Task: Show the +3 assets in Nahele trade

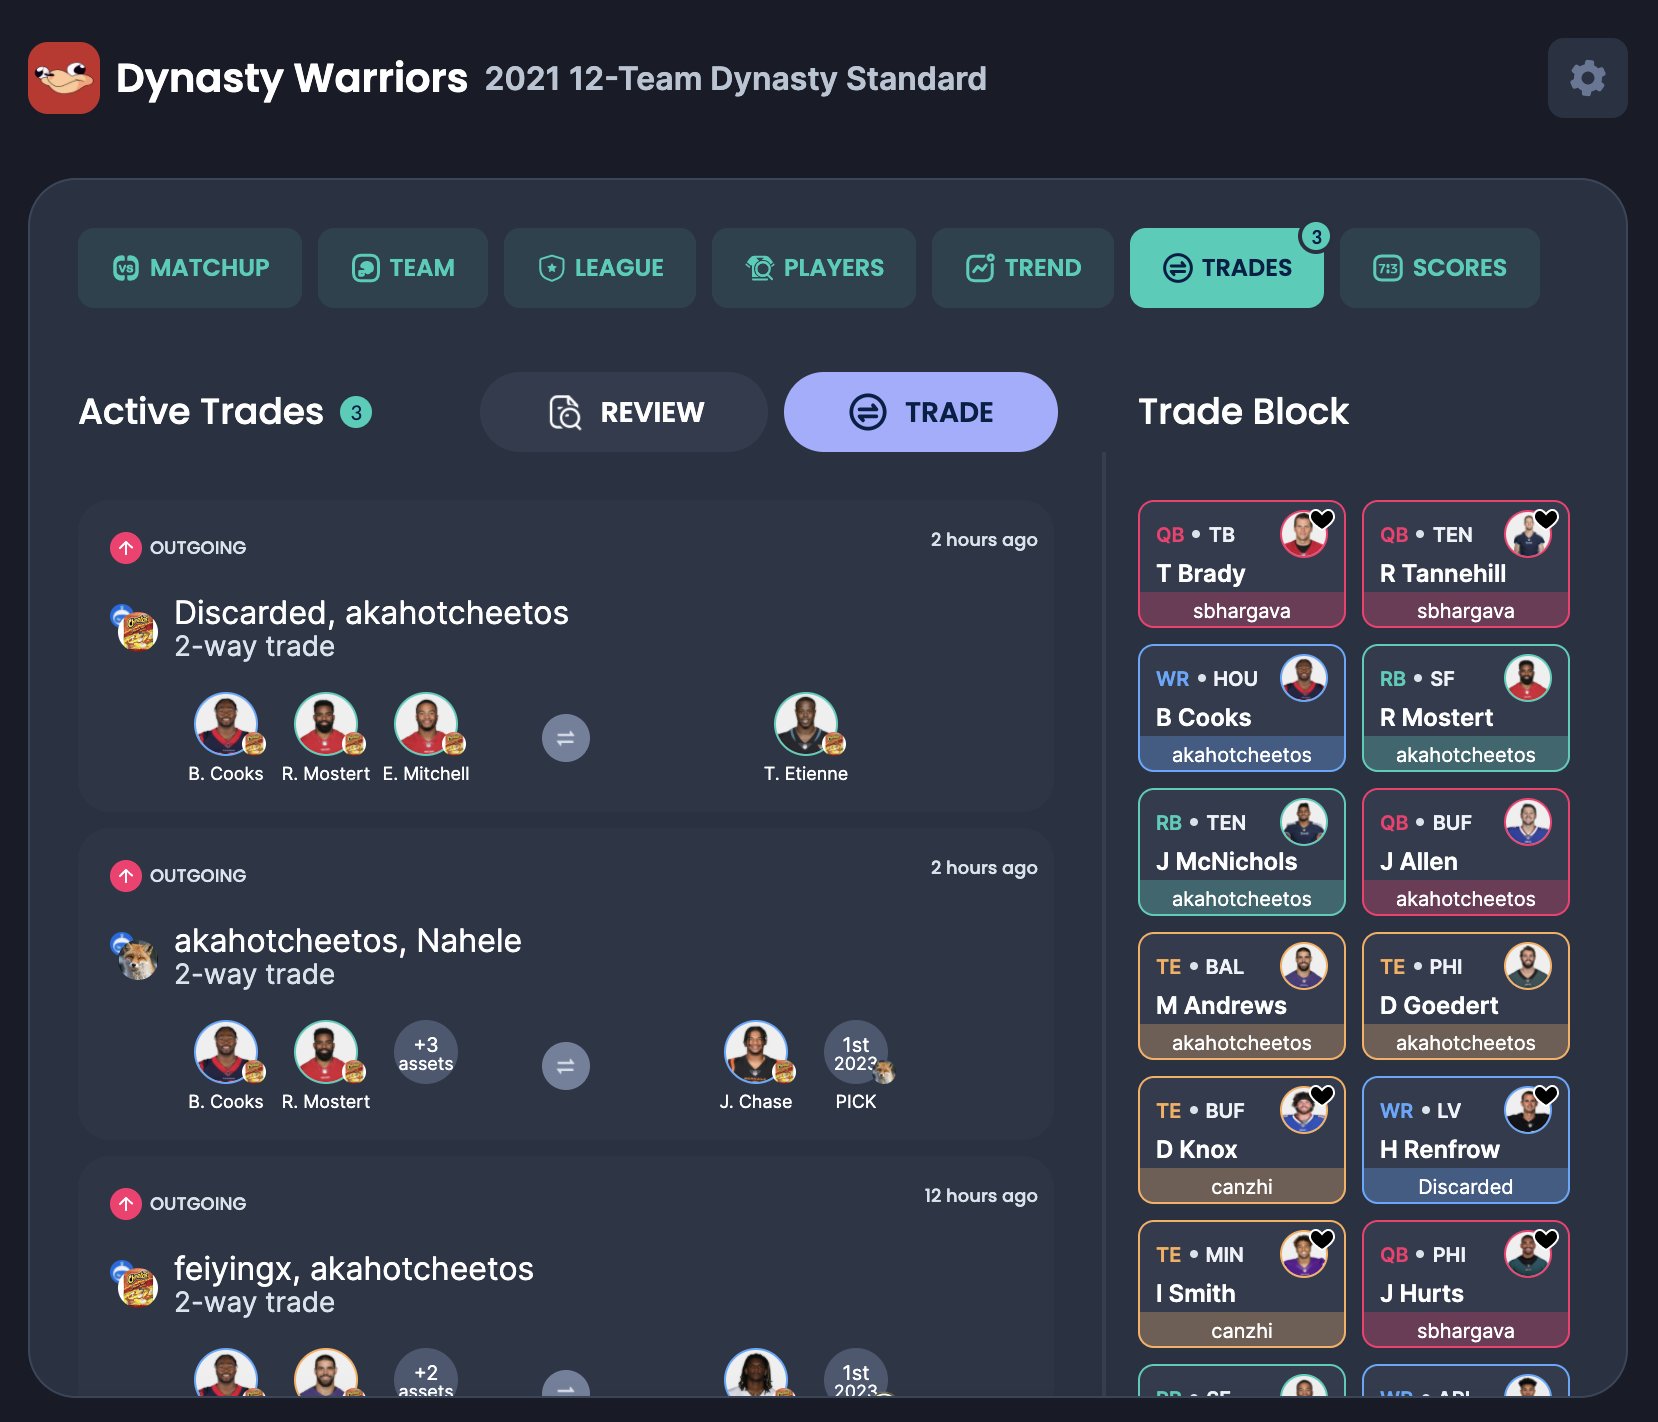Action: point(426,1052)
